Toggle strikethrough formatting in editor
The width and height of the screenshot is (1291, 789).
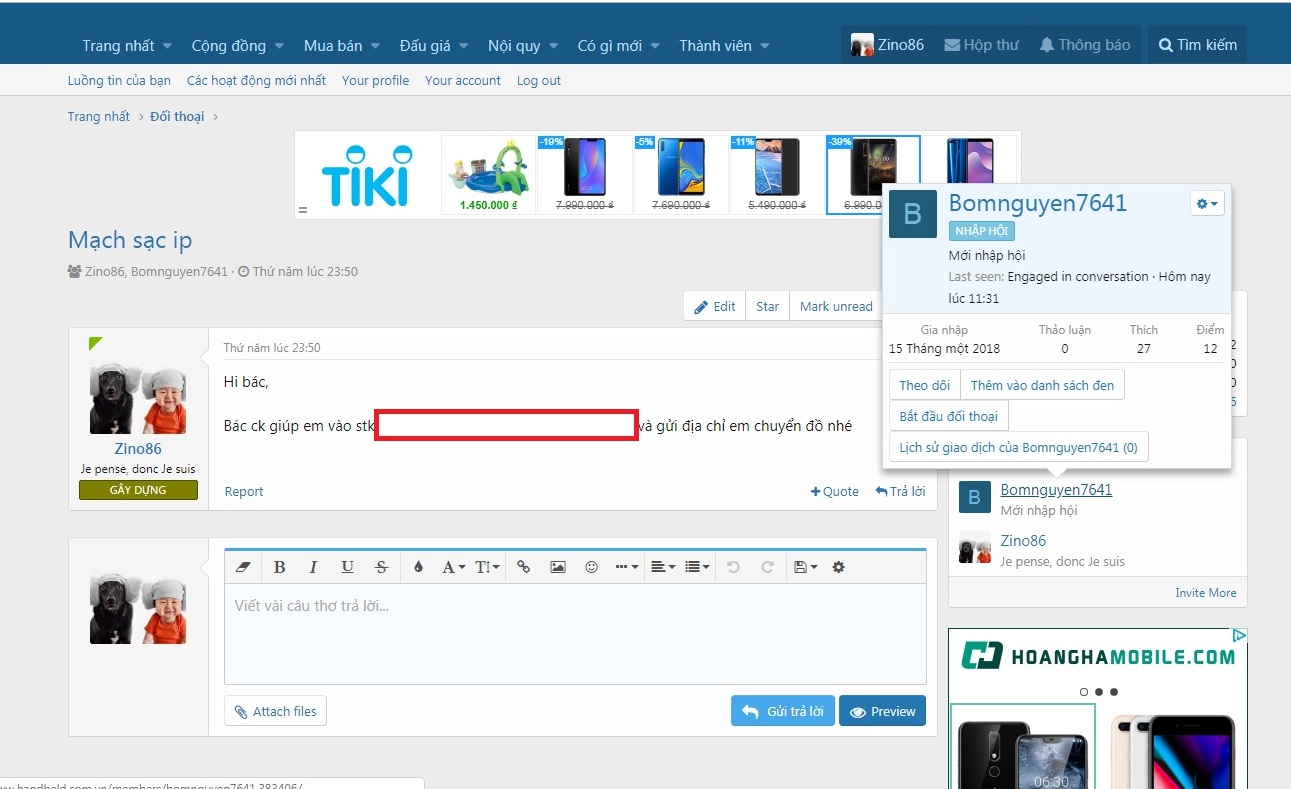click(x=381, y=567)
